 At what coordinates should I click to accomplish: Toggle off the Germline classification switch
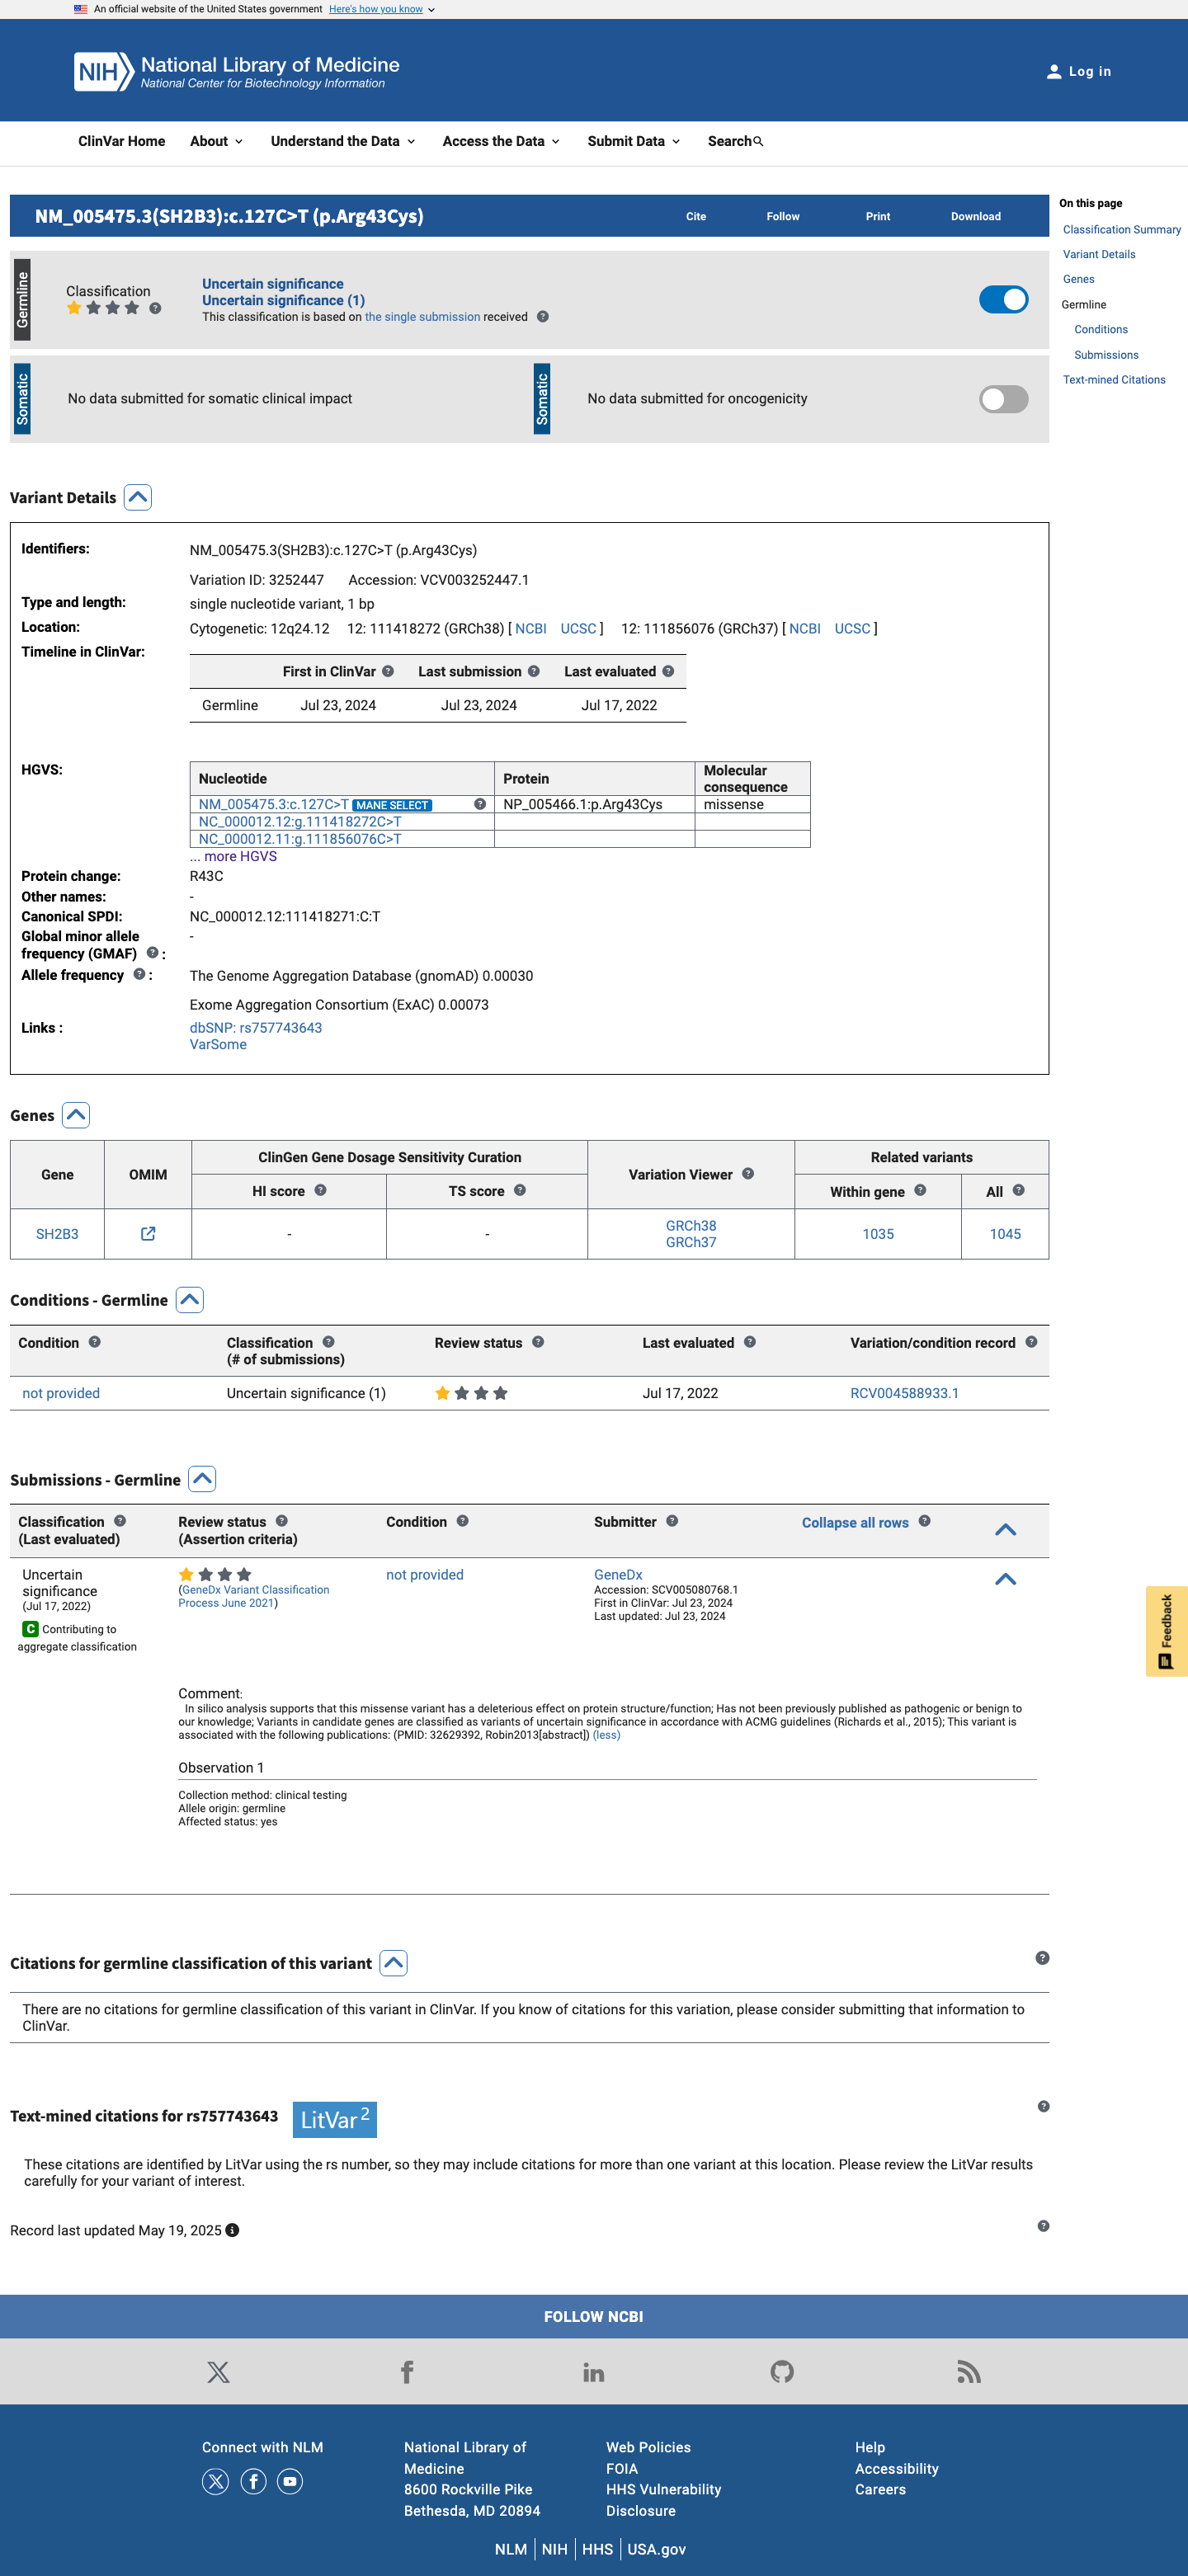pos(1003,299)
